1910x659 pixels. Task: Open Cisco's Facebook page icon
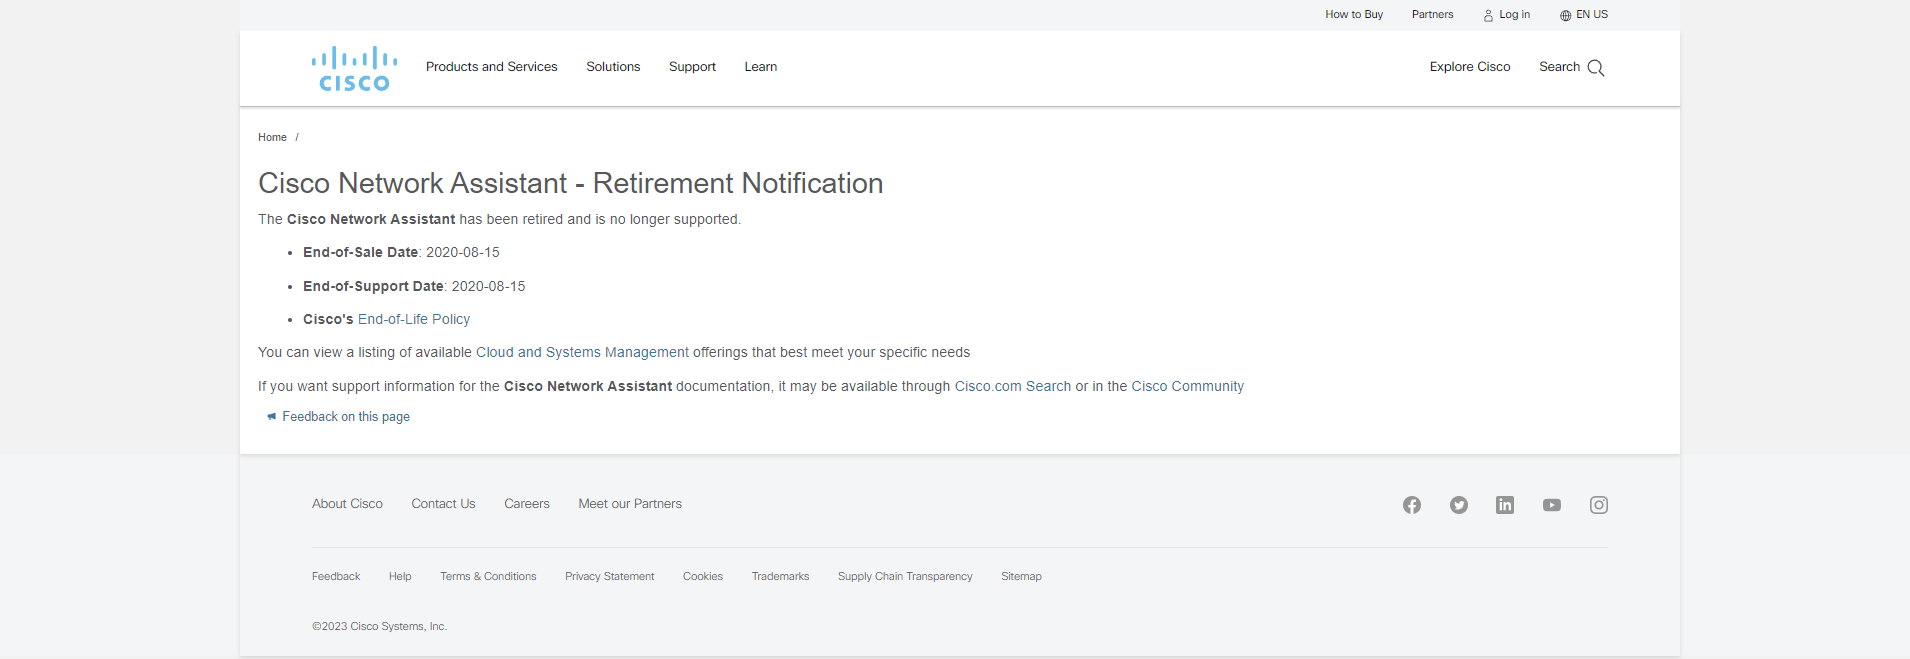pyautogui.click(x=1412, y=505)
